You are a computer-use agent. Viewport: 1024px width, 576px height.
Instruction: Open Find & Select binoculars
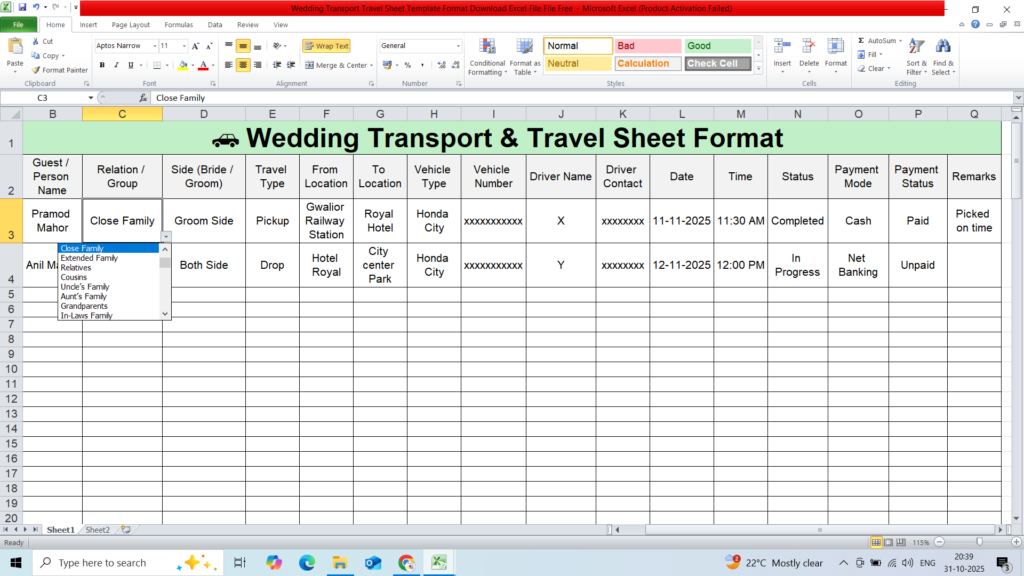pyautogui.click(x=942, y=56)
